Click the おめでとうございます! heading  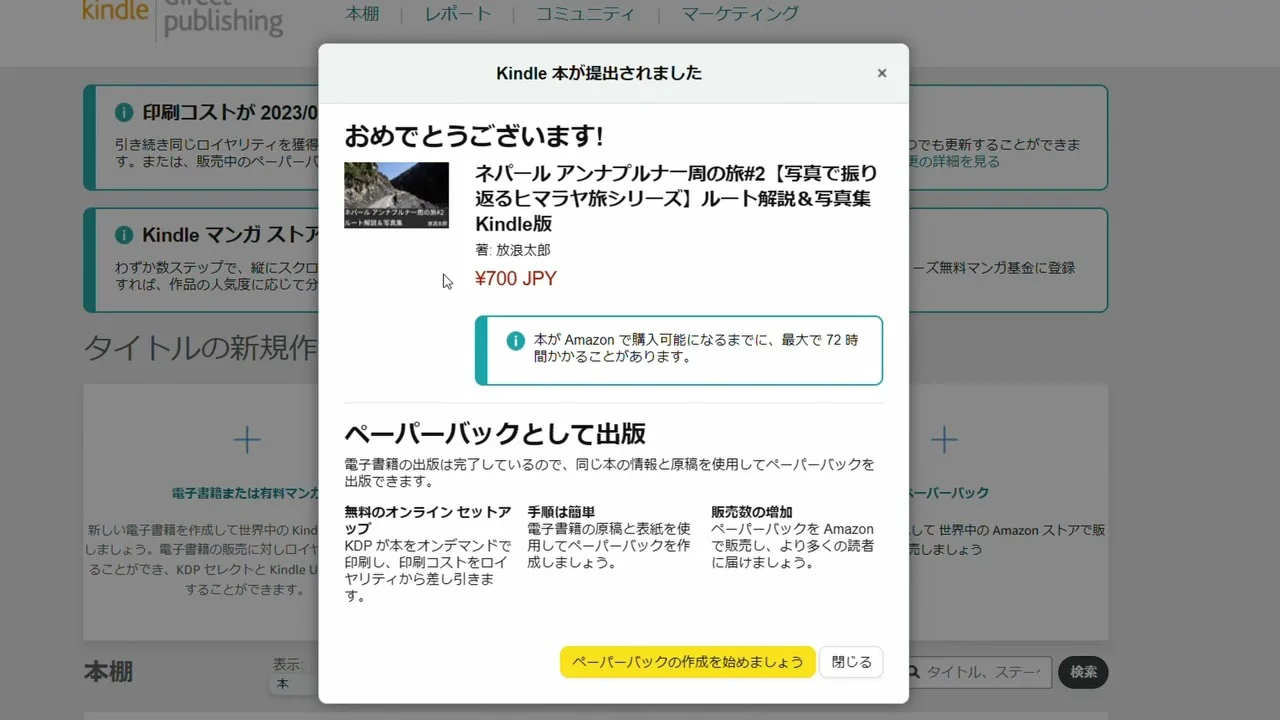[x=474, y=136]
